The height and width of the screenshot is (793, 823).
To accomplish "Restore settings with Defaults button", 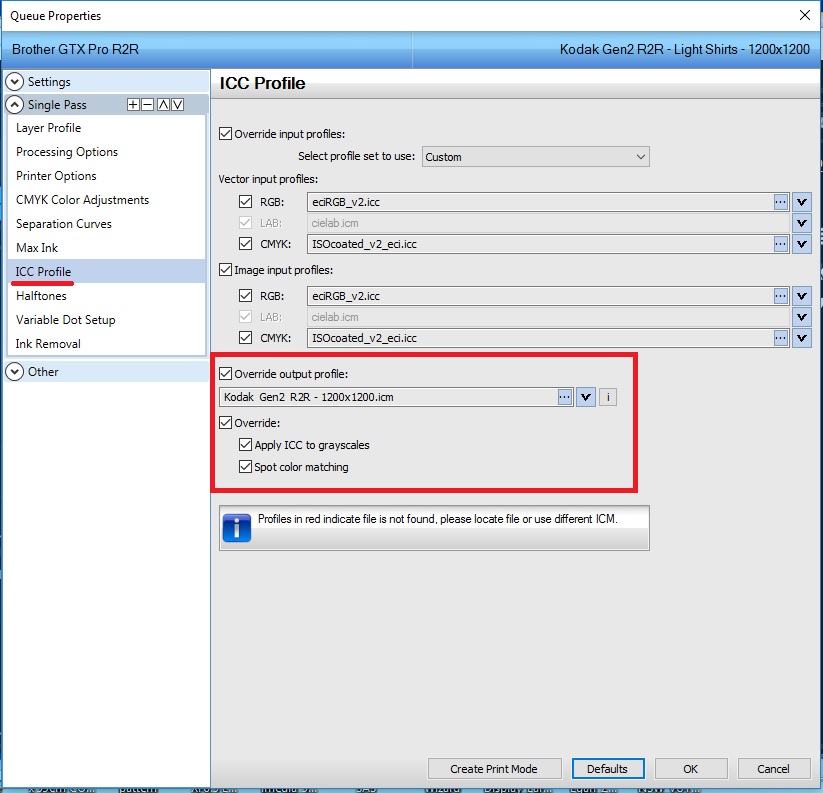I will coord(608,769).
